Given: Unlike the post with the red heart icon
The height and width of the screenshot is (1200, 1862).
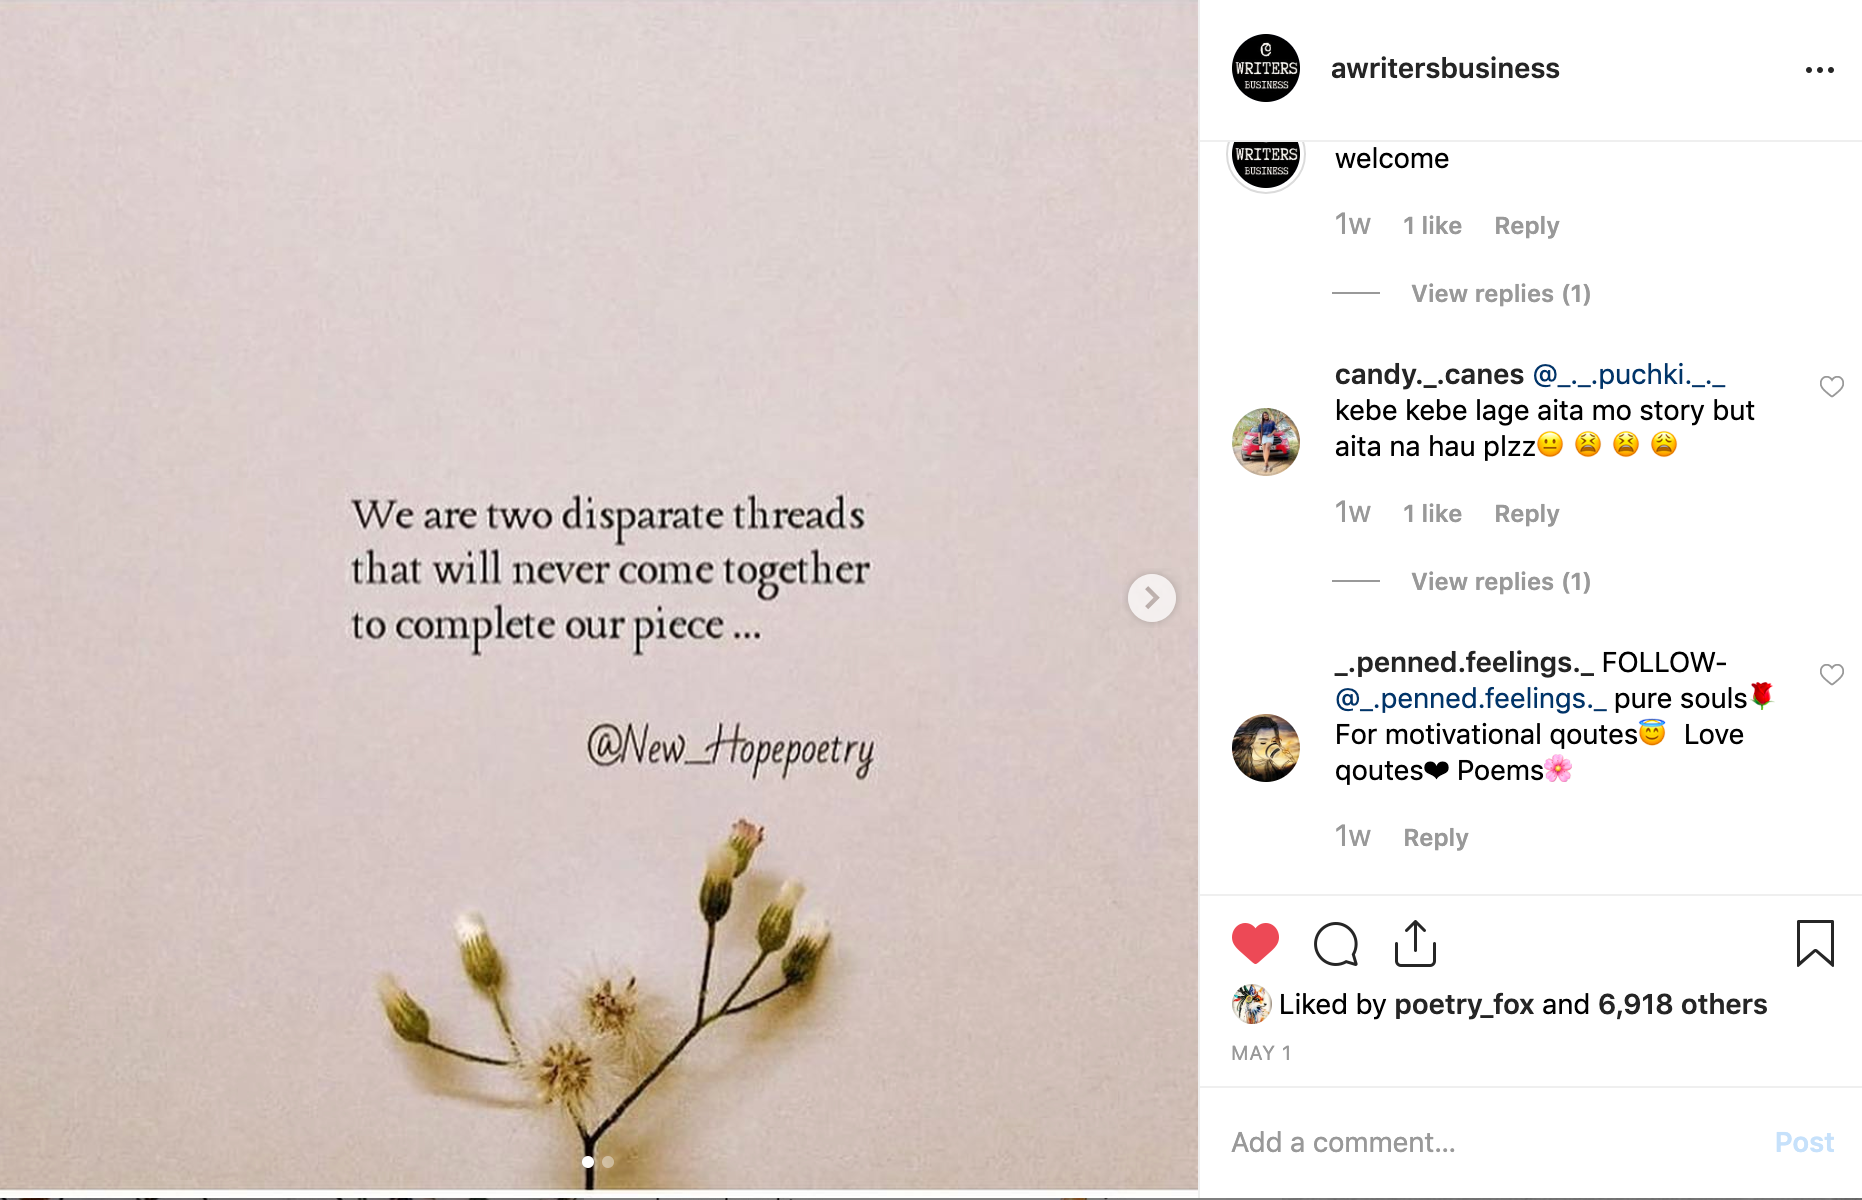Looking at the screenshot, I should pos(1255,943).
